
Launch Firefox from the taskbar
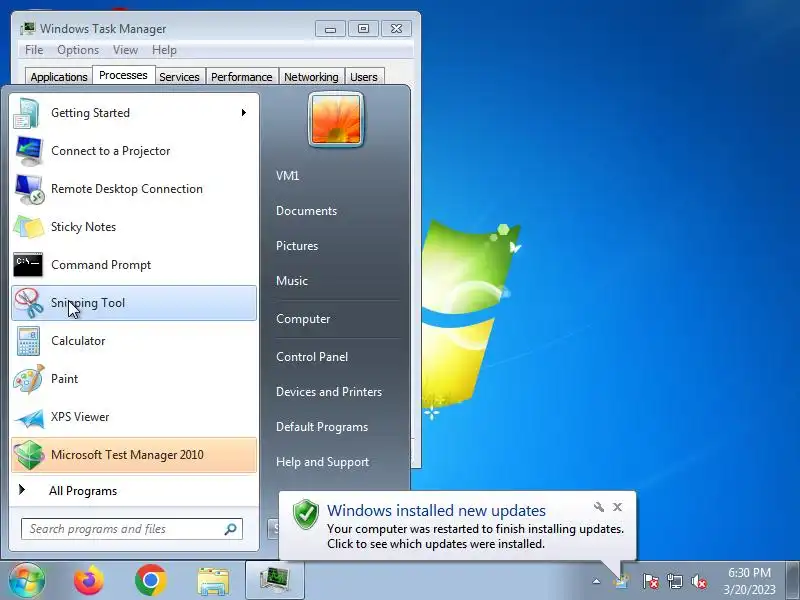pyautogui.click(x=89, y=581)
